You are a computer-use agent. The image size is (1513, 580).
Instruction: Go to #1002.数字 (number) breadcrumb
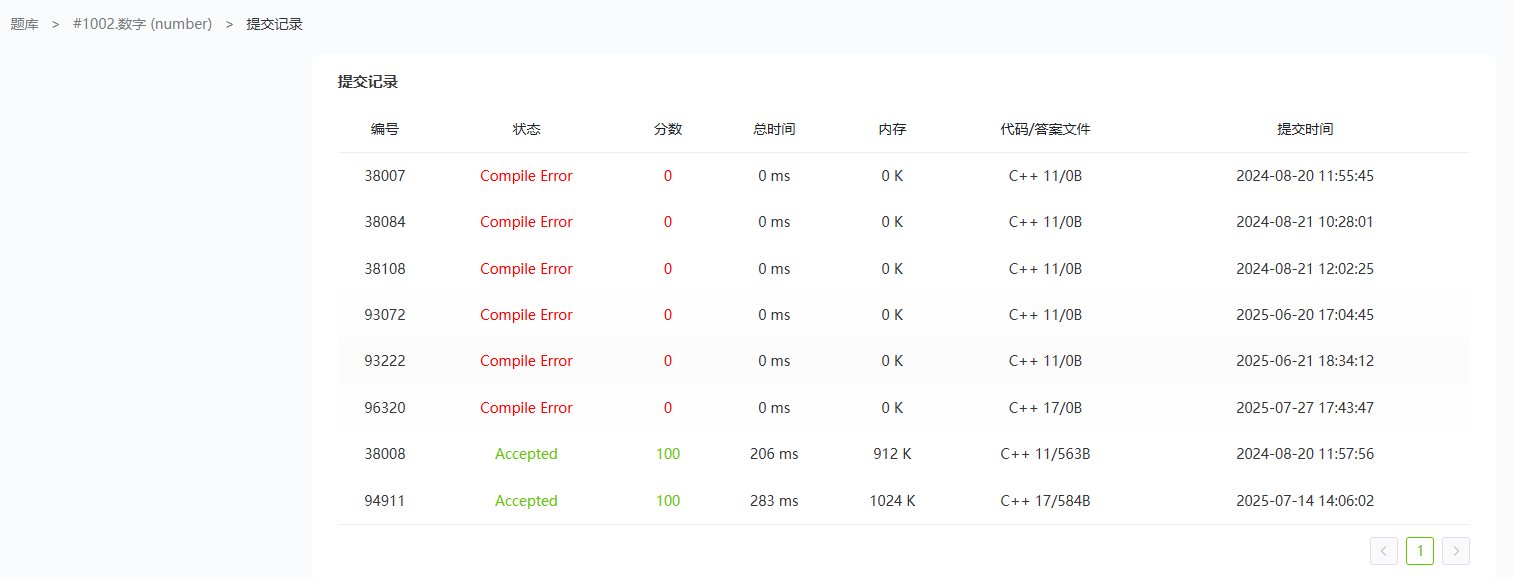point(142,24)
